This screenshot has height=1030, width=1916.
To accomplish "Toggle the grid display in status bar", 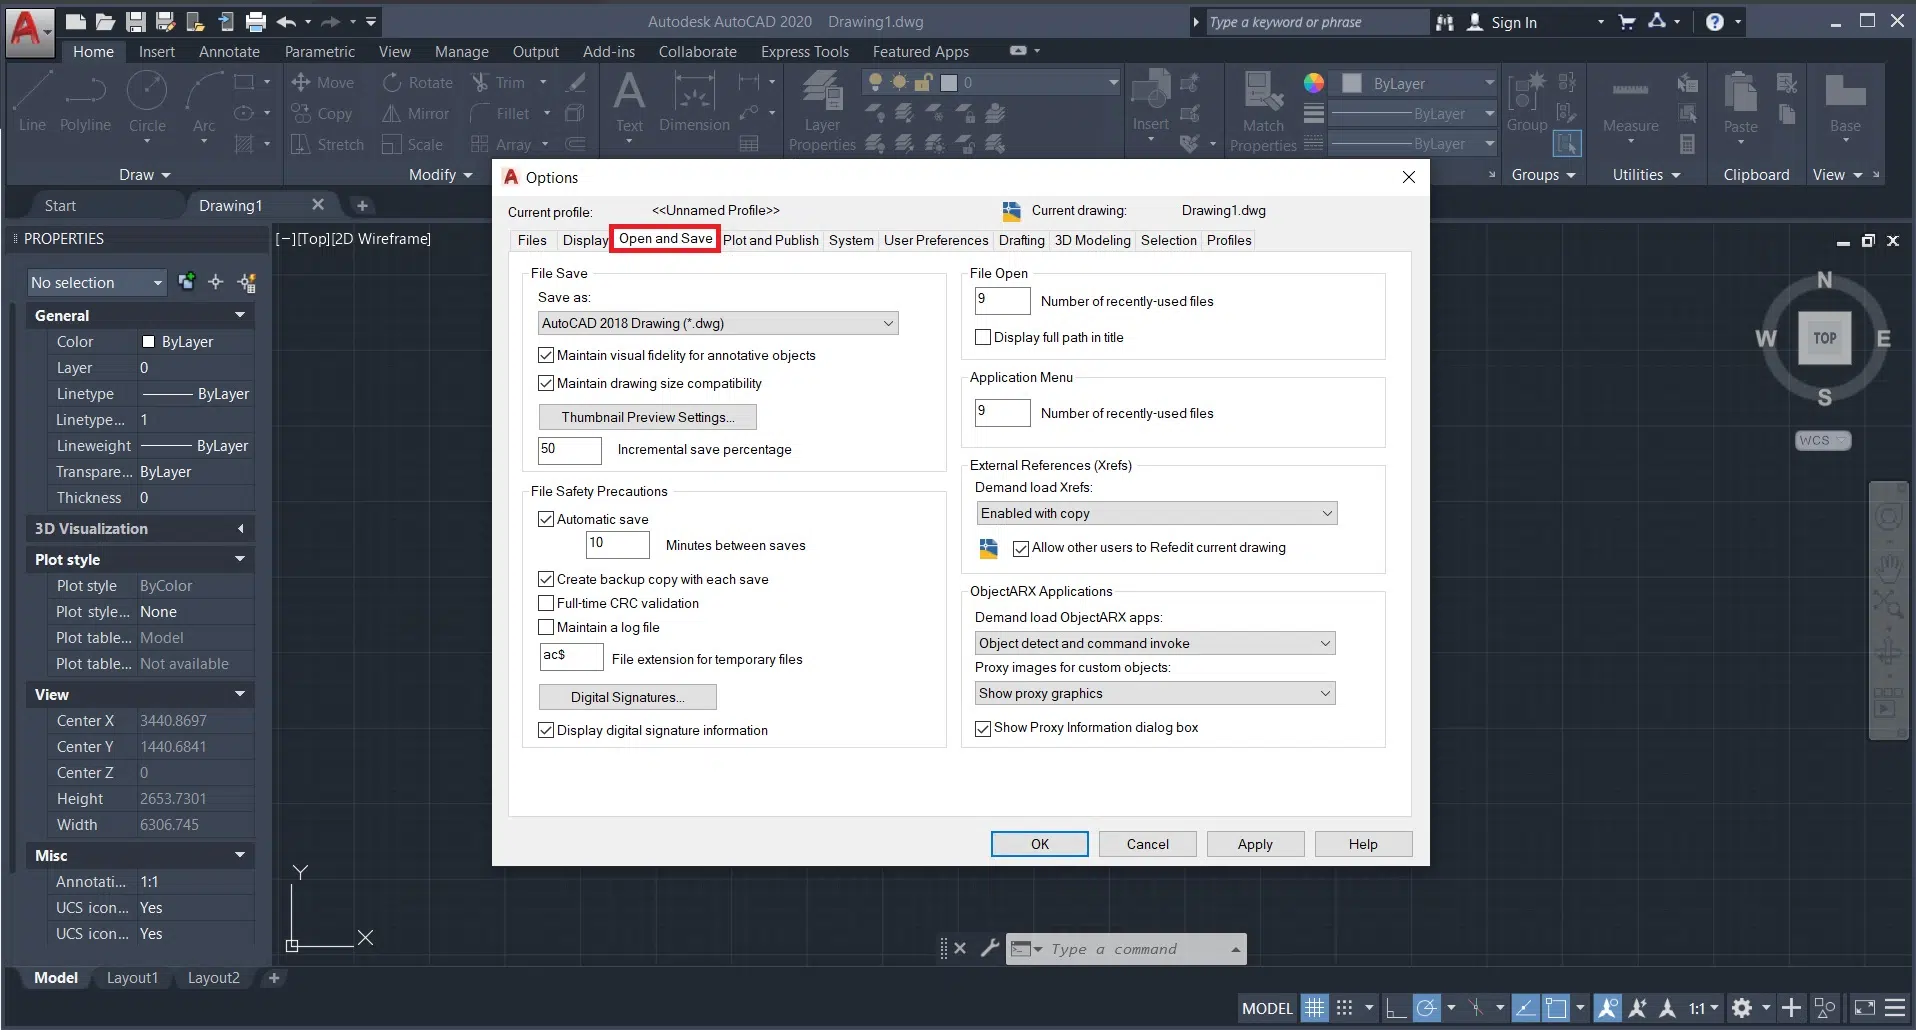I will point(1314,1008).
